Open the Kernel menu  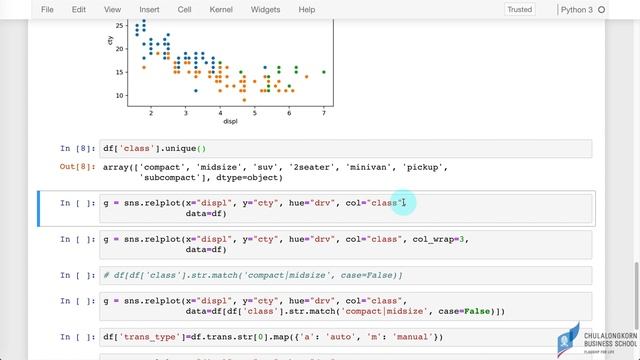[221, 9]
